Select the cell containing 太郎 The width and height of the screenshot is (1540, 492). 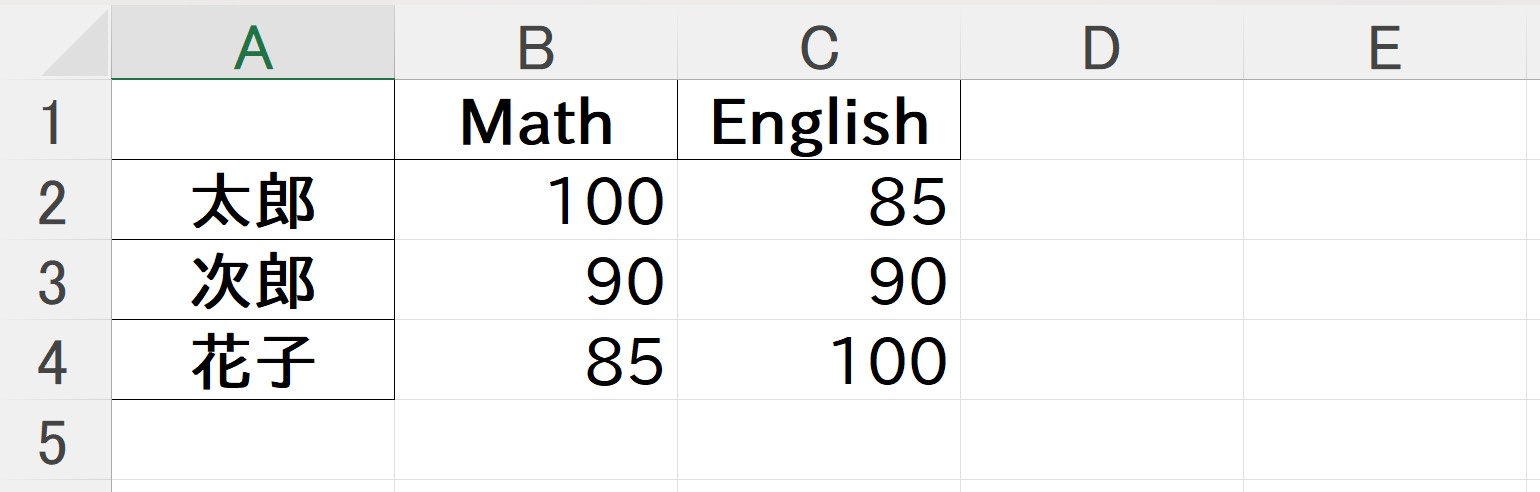[253, 200]
